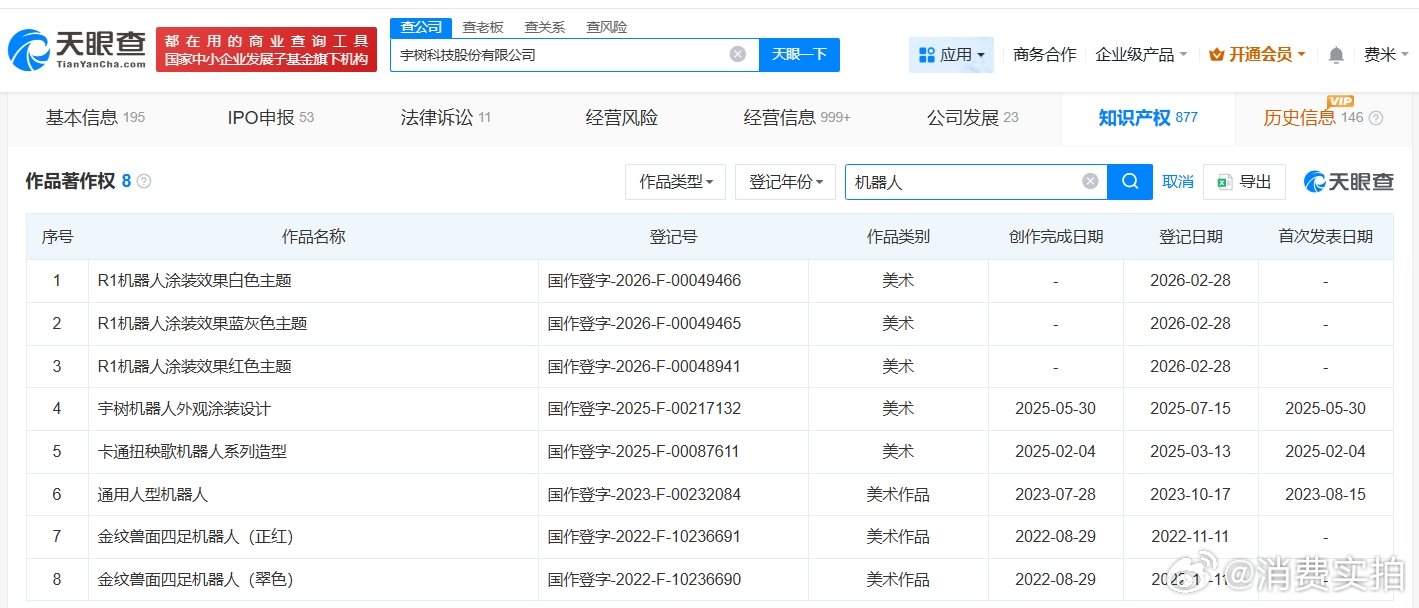The image size is (1419, 608).
Task: Open the 基本信息 tab
Action: point(95,118)
